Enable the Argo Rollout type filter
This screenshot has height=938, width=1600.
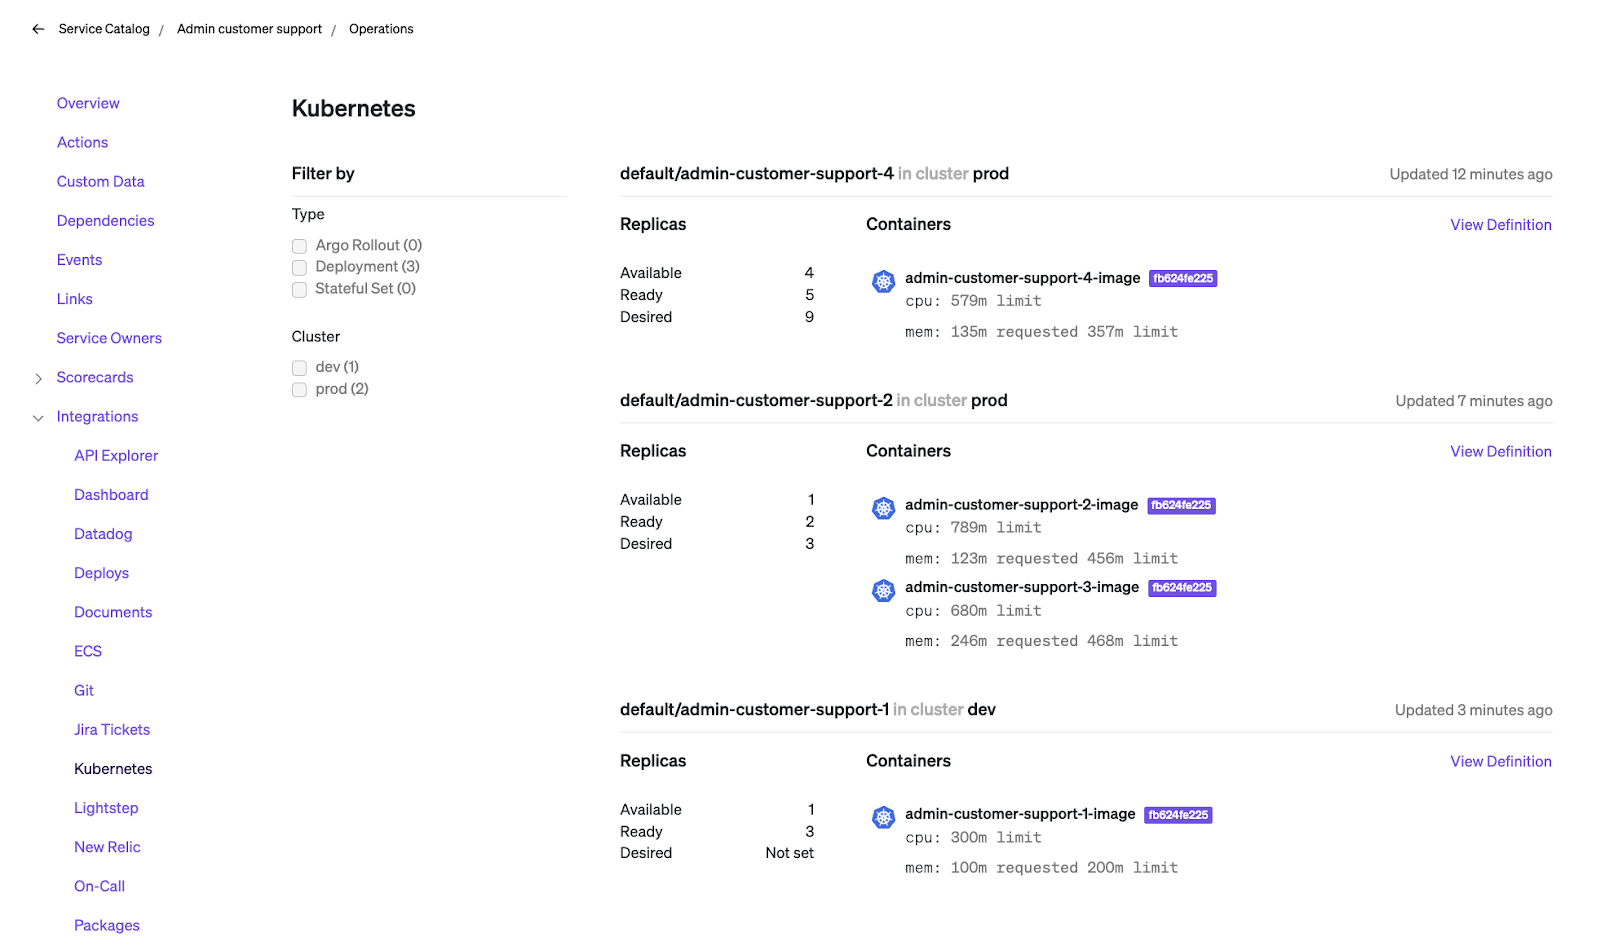(x=299, y=245)
